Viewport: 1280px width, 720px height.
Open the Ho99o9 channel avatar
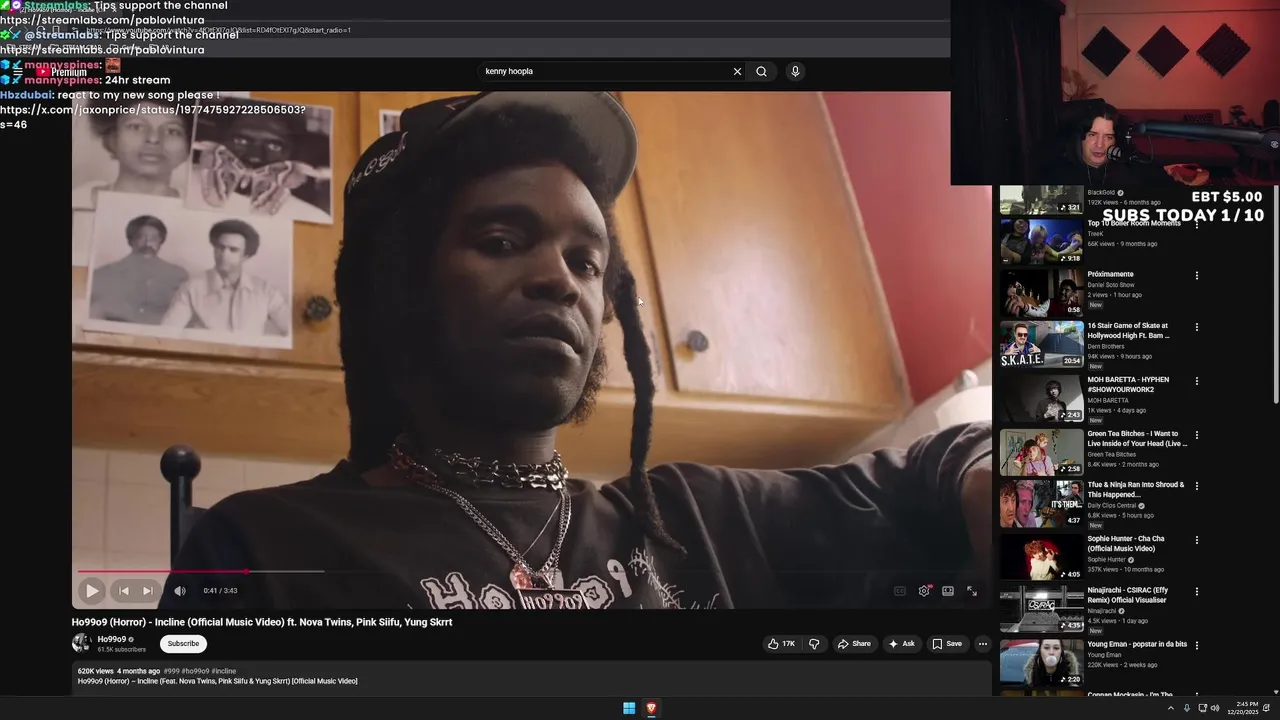click(x=81, y=643)
